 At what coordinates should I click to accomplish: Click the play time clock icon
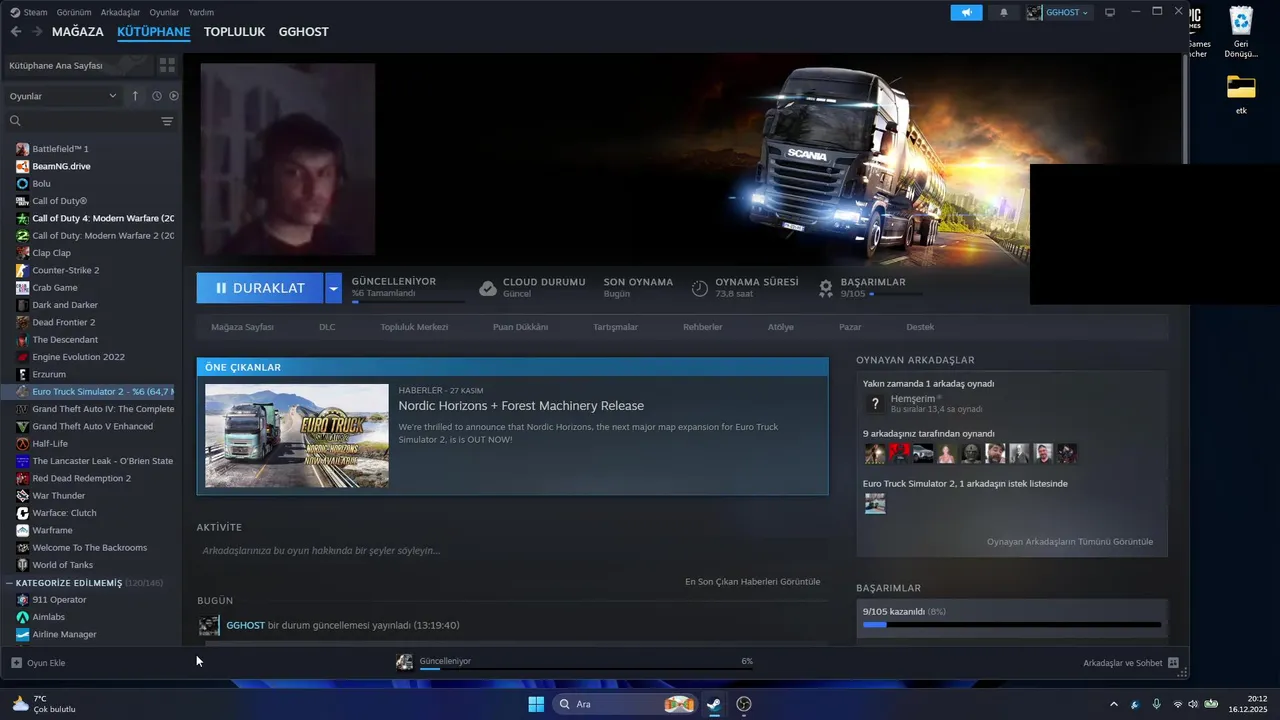pyautogui.click(x=700, y=288)
